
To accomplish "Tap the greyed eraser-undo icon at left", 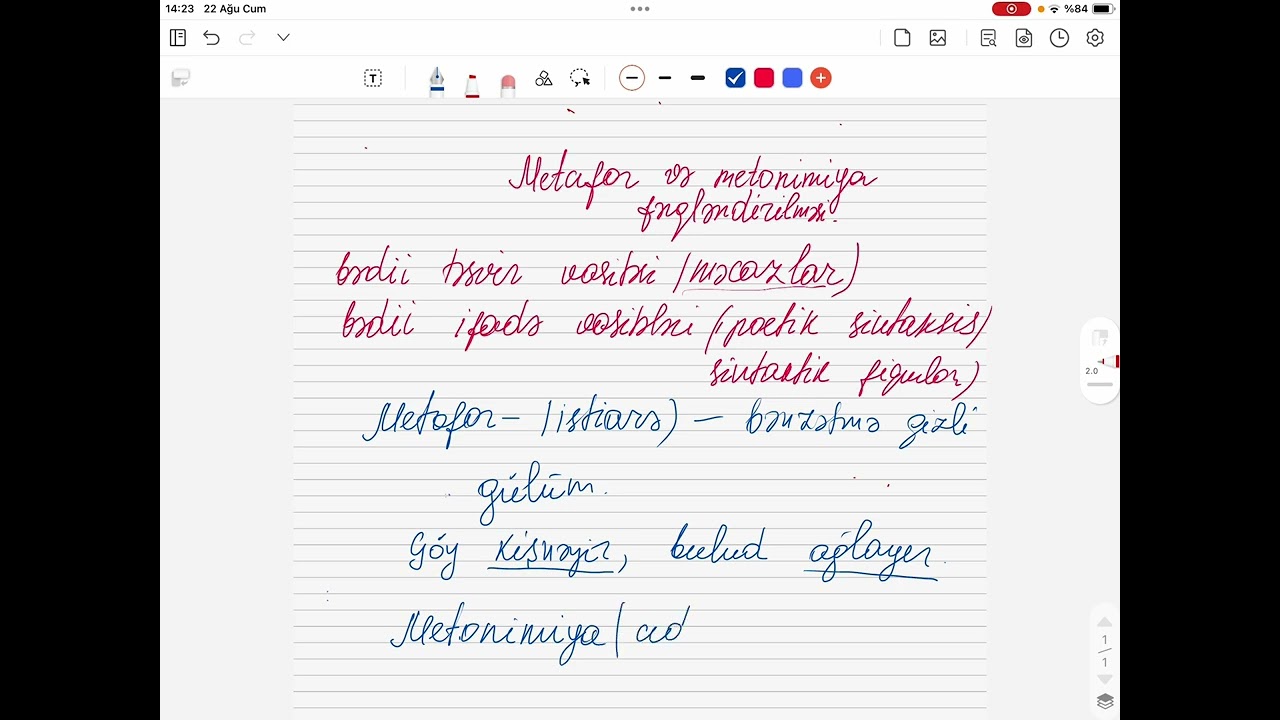I will point(181,78).
